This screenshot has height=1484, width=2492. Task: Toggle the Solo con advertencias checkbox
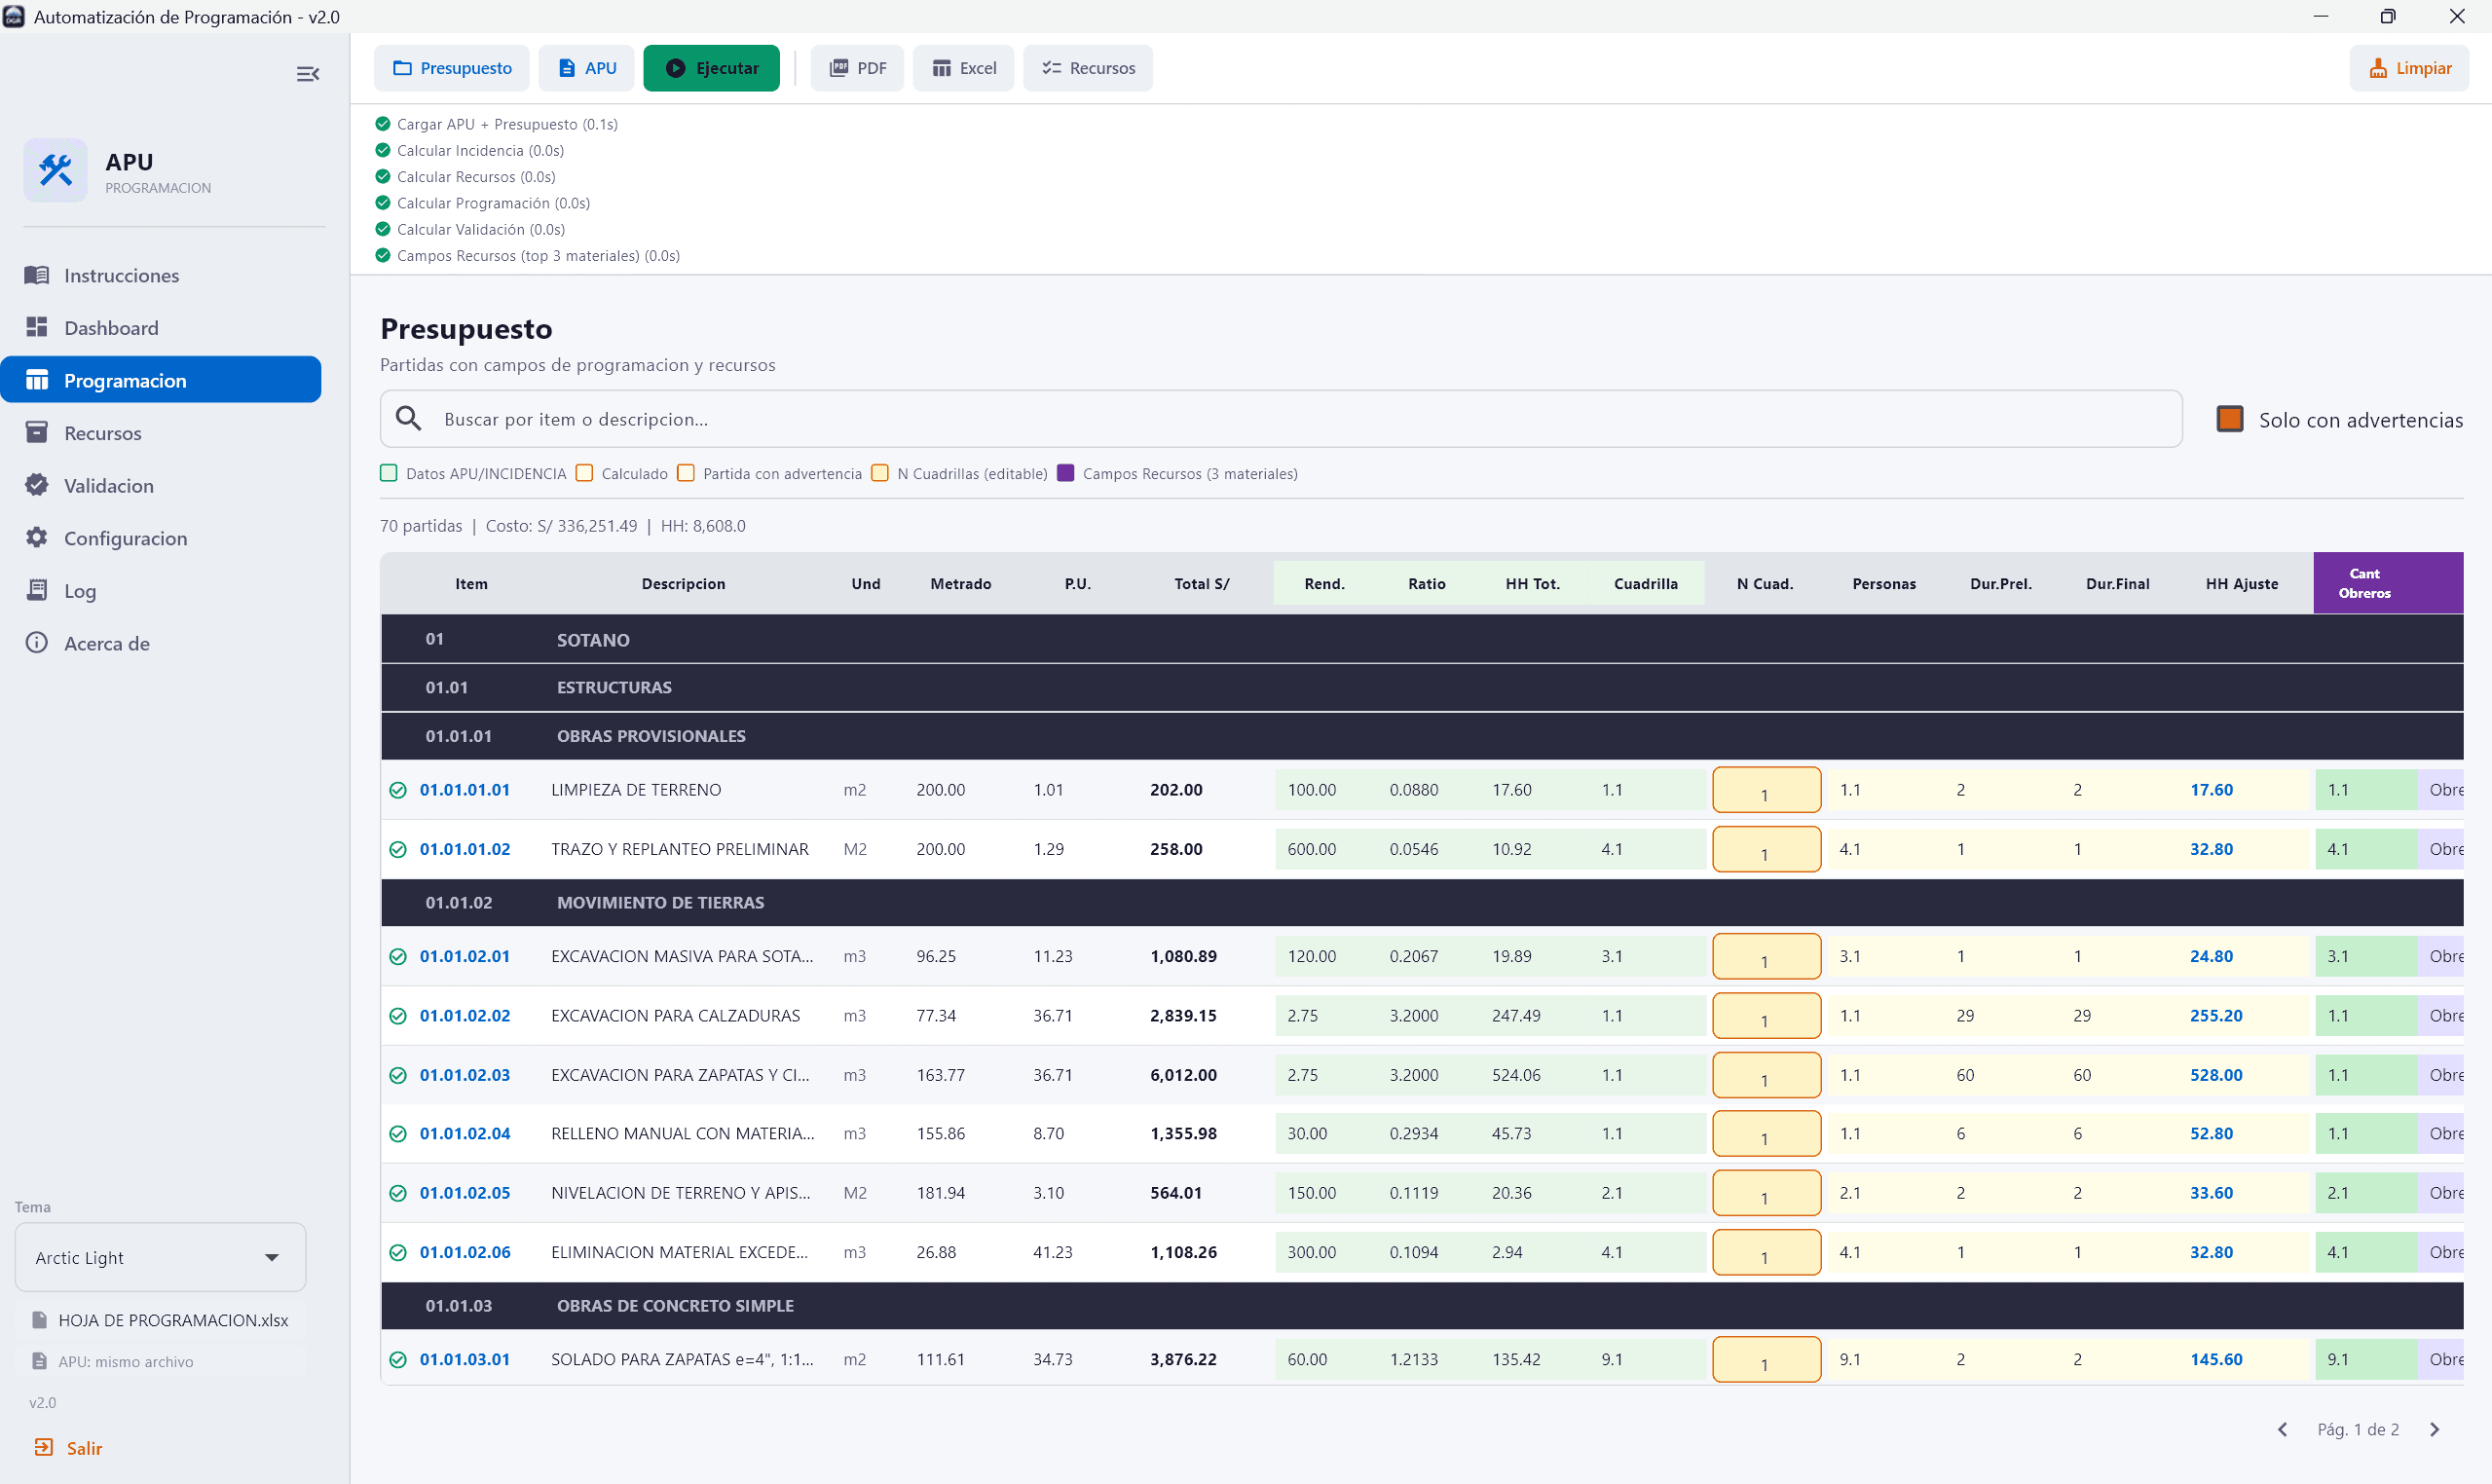(2229, 419)
